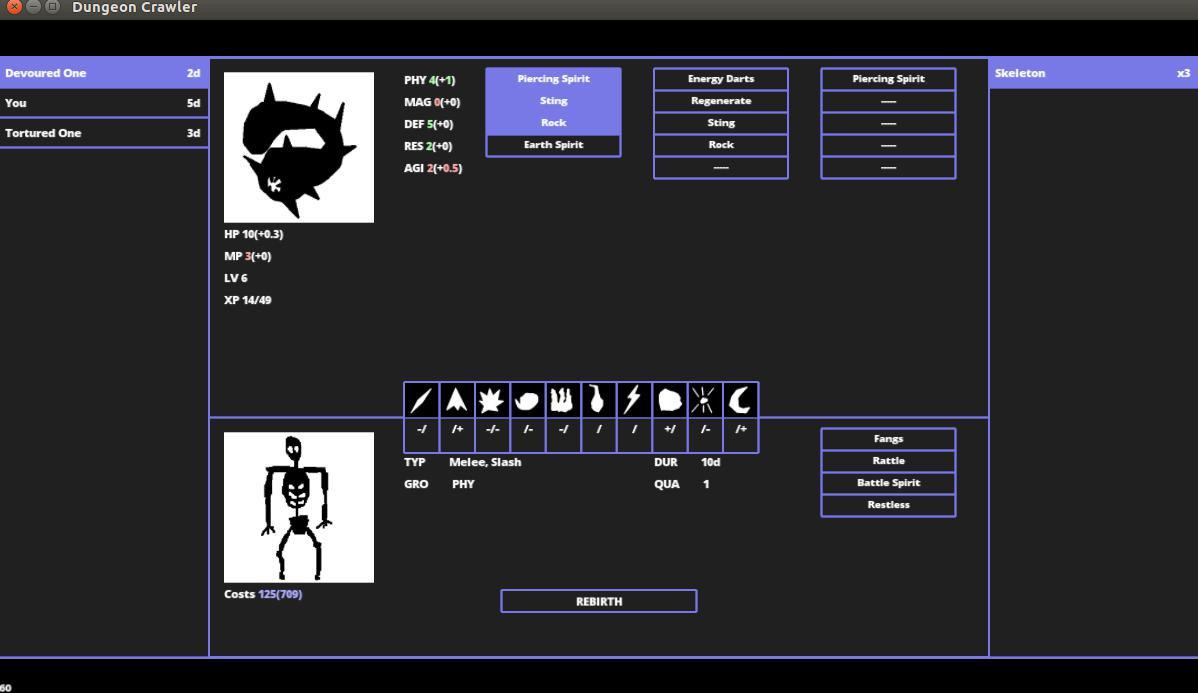This screenshot has width=1198, height=693.
Task: Click the TYP Melee, Slash text
Action: pyautogui.click(x=463, y=462)
